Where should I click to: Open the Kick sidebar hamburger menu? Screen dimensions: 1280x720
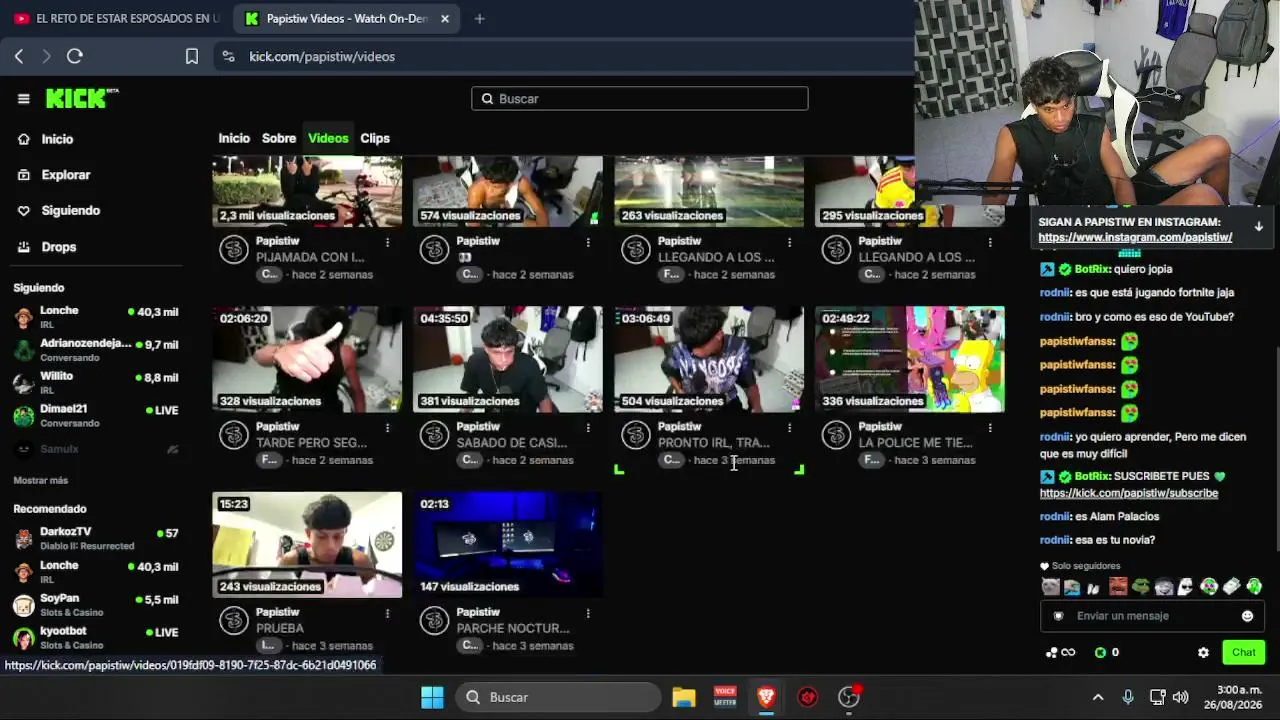(23, 98)
